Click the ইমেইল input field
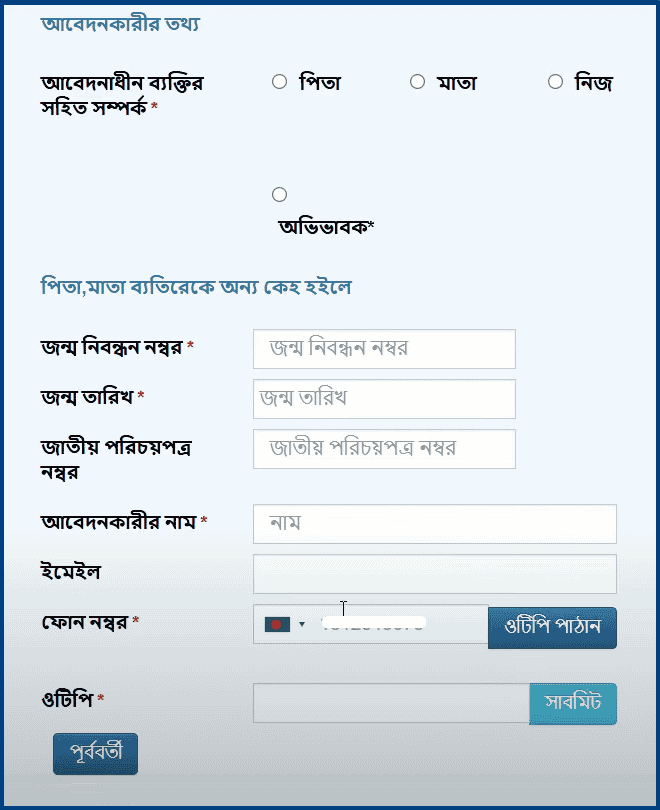Image resolution: width=660 pixels, height=810 pixels. click(x=435, y=572)
